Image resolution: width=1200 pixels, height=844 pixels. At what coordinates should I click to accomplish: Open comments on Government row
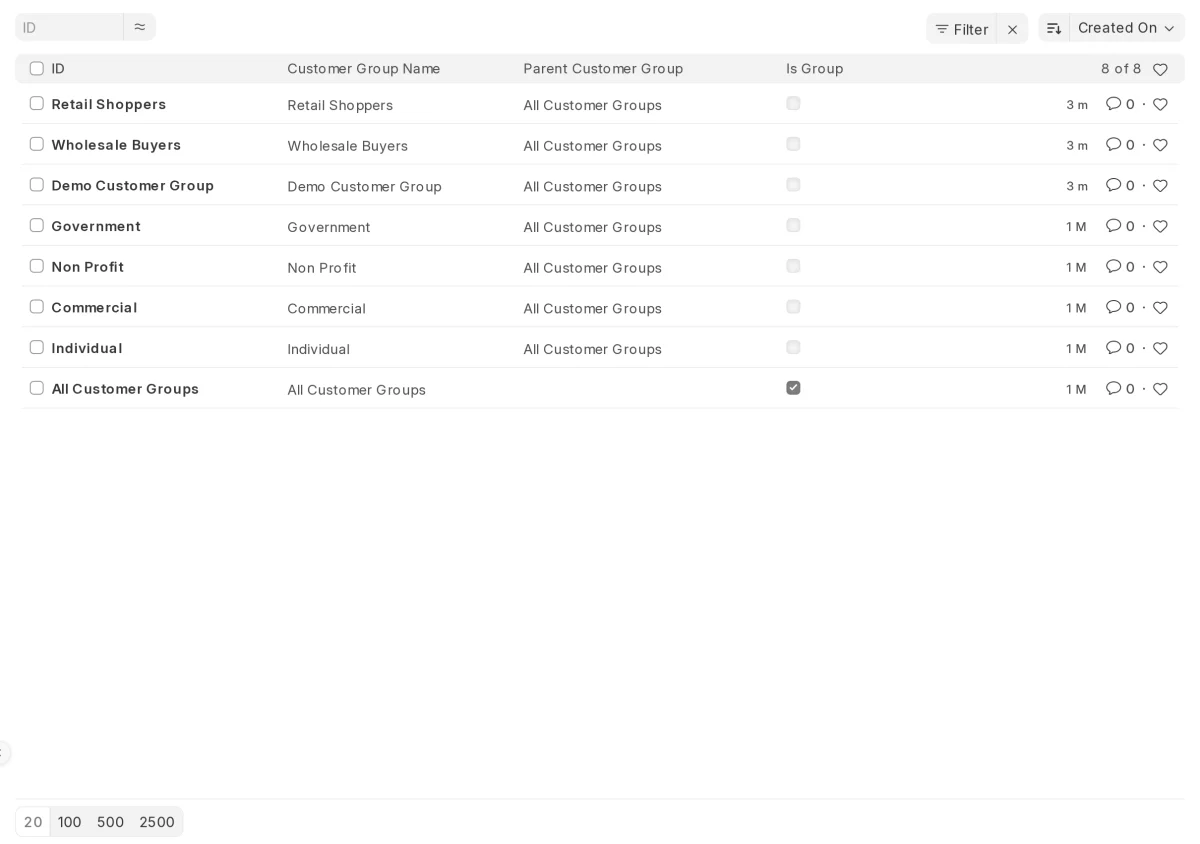[x=1120, y=226]
